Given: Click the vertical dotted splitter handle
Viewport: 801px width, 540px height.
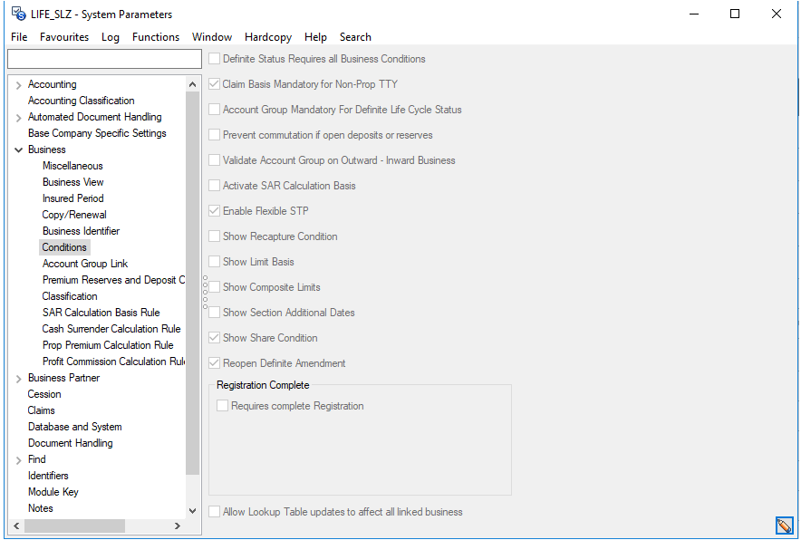Looking at the screenshot, I should pyautogui.click(x=204, y=291).
